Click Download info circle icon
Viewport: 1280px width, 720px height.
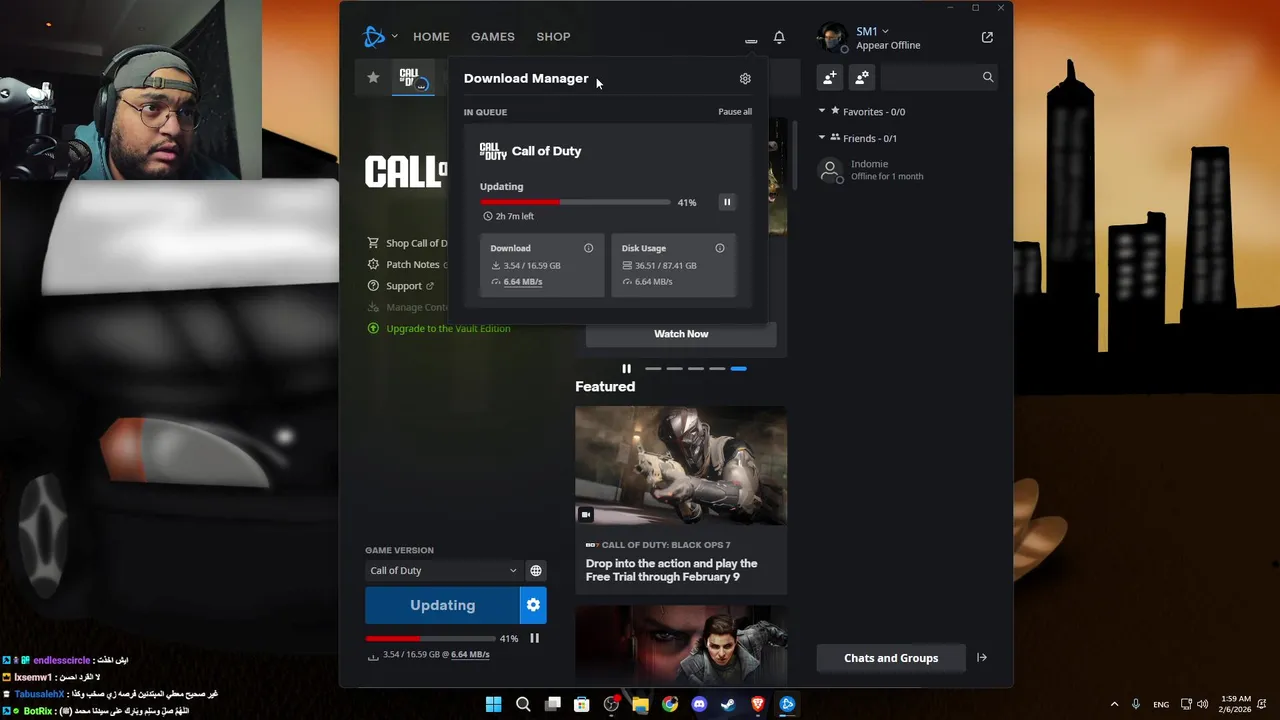click(x=588, y=248)
